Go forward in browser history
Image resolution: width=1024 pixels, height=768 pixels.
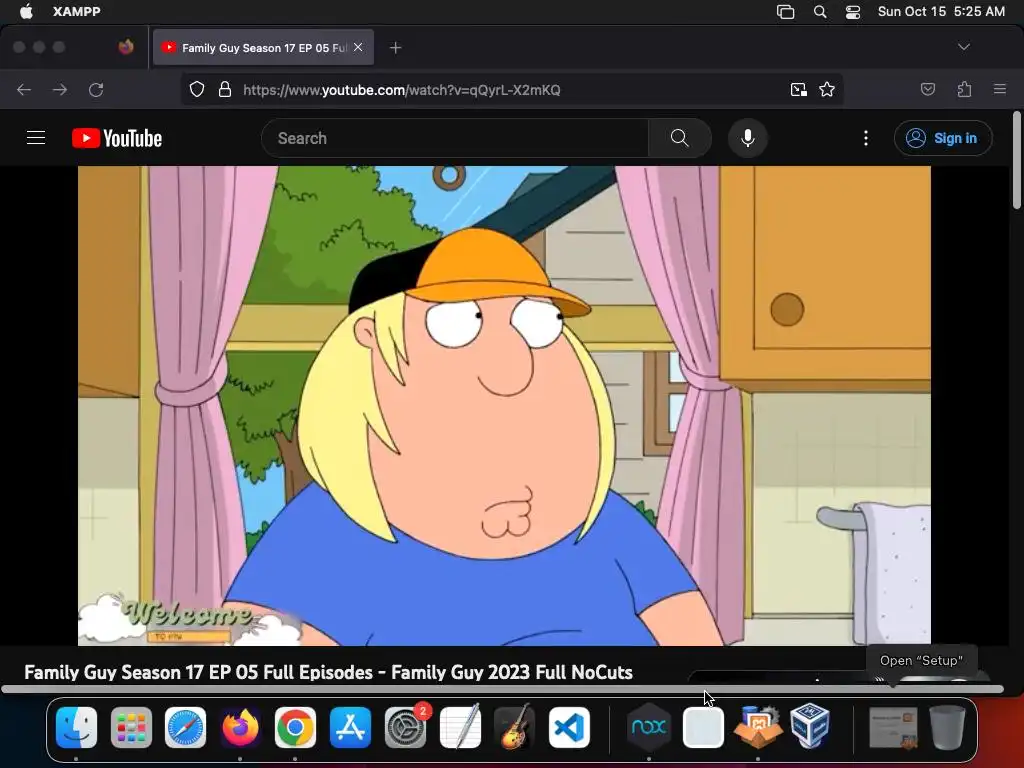(x=59, y=89)
